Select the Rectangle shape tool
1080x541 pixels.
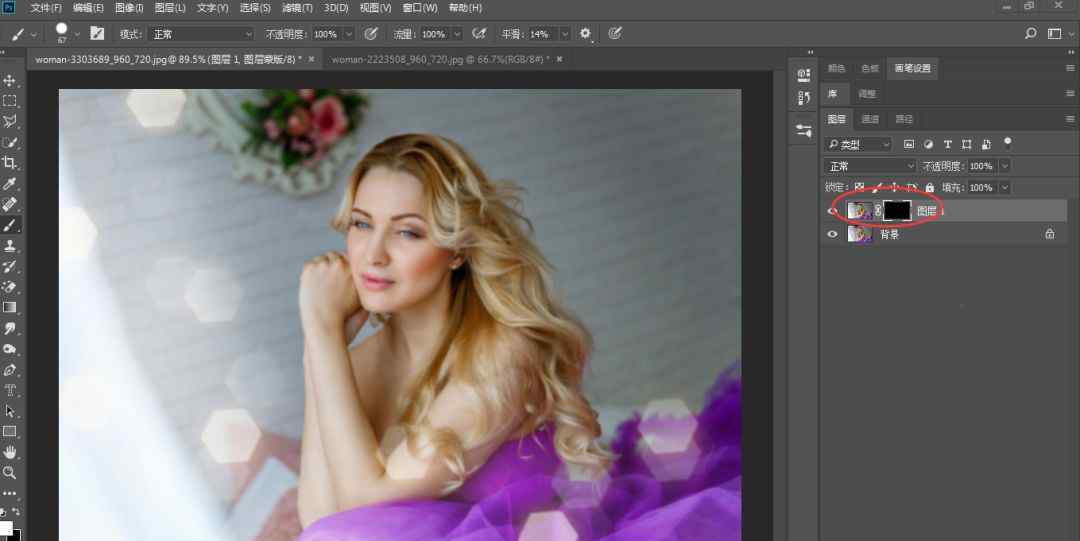click(10, 432)
